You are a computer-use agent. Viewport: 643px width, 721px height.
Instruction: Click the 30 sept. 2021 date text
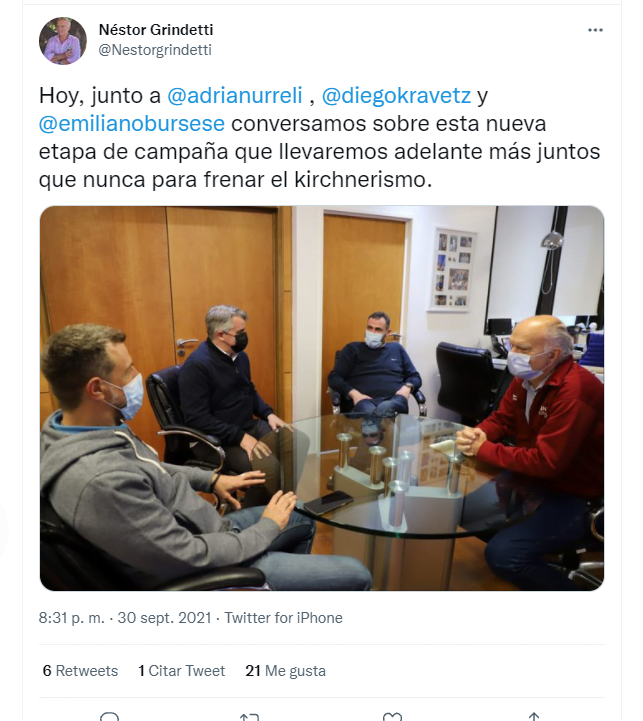coord(164,618)
